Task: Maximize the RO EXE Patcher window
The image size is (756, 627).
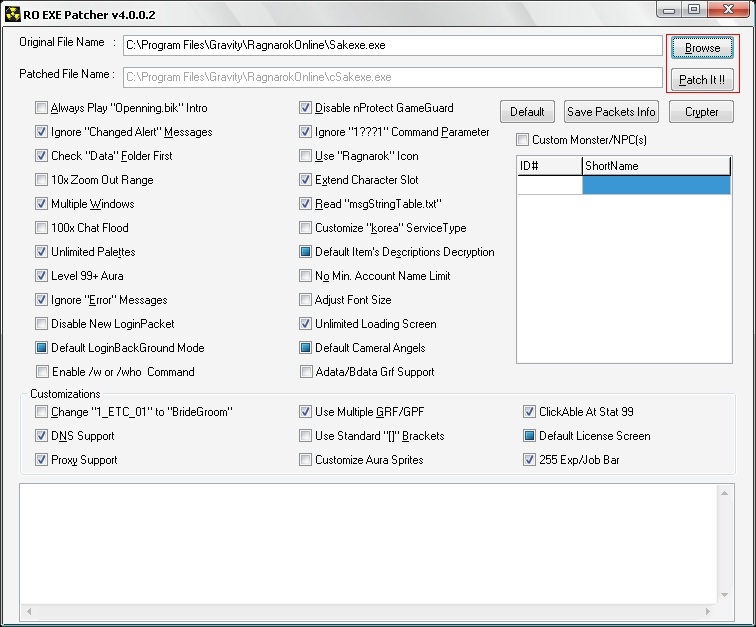Action: pyautogui.click(x=694, y=10)
